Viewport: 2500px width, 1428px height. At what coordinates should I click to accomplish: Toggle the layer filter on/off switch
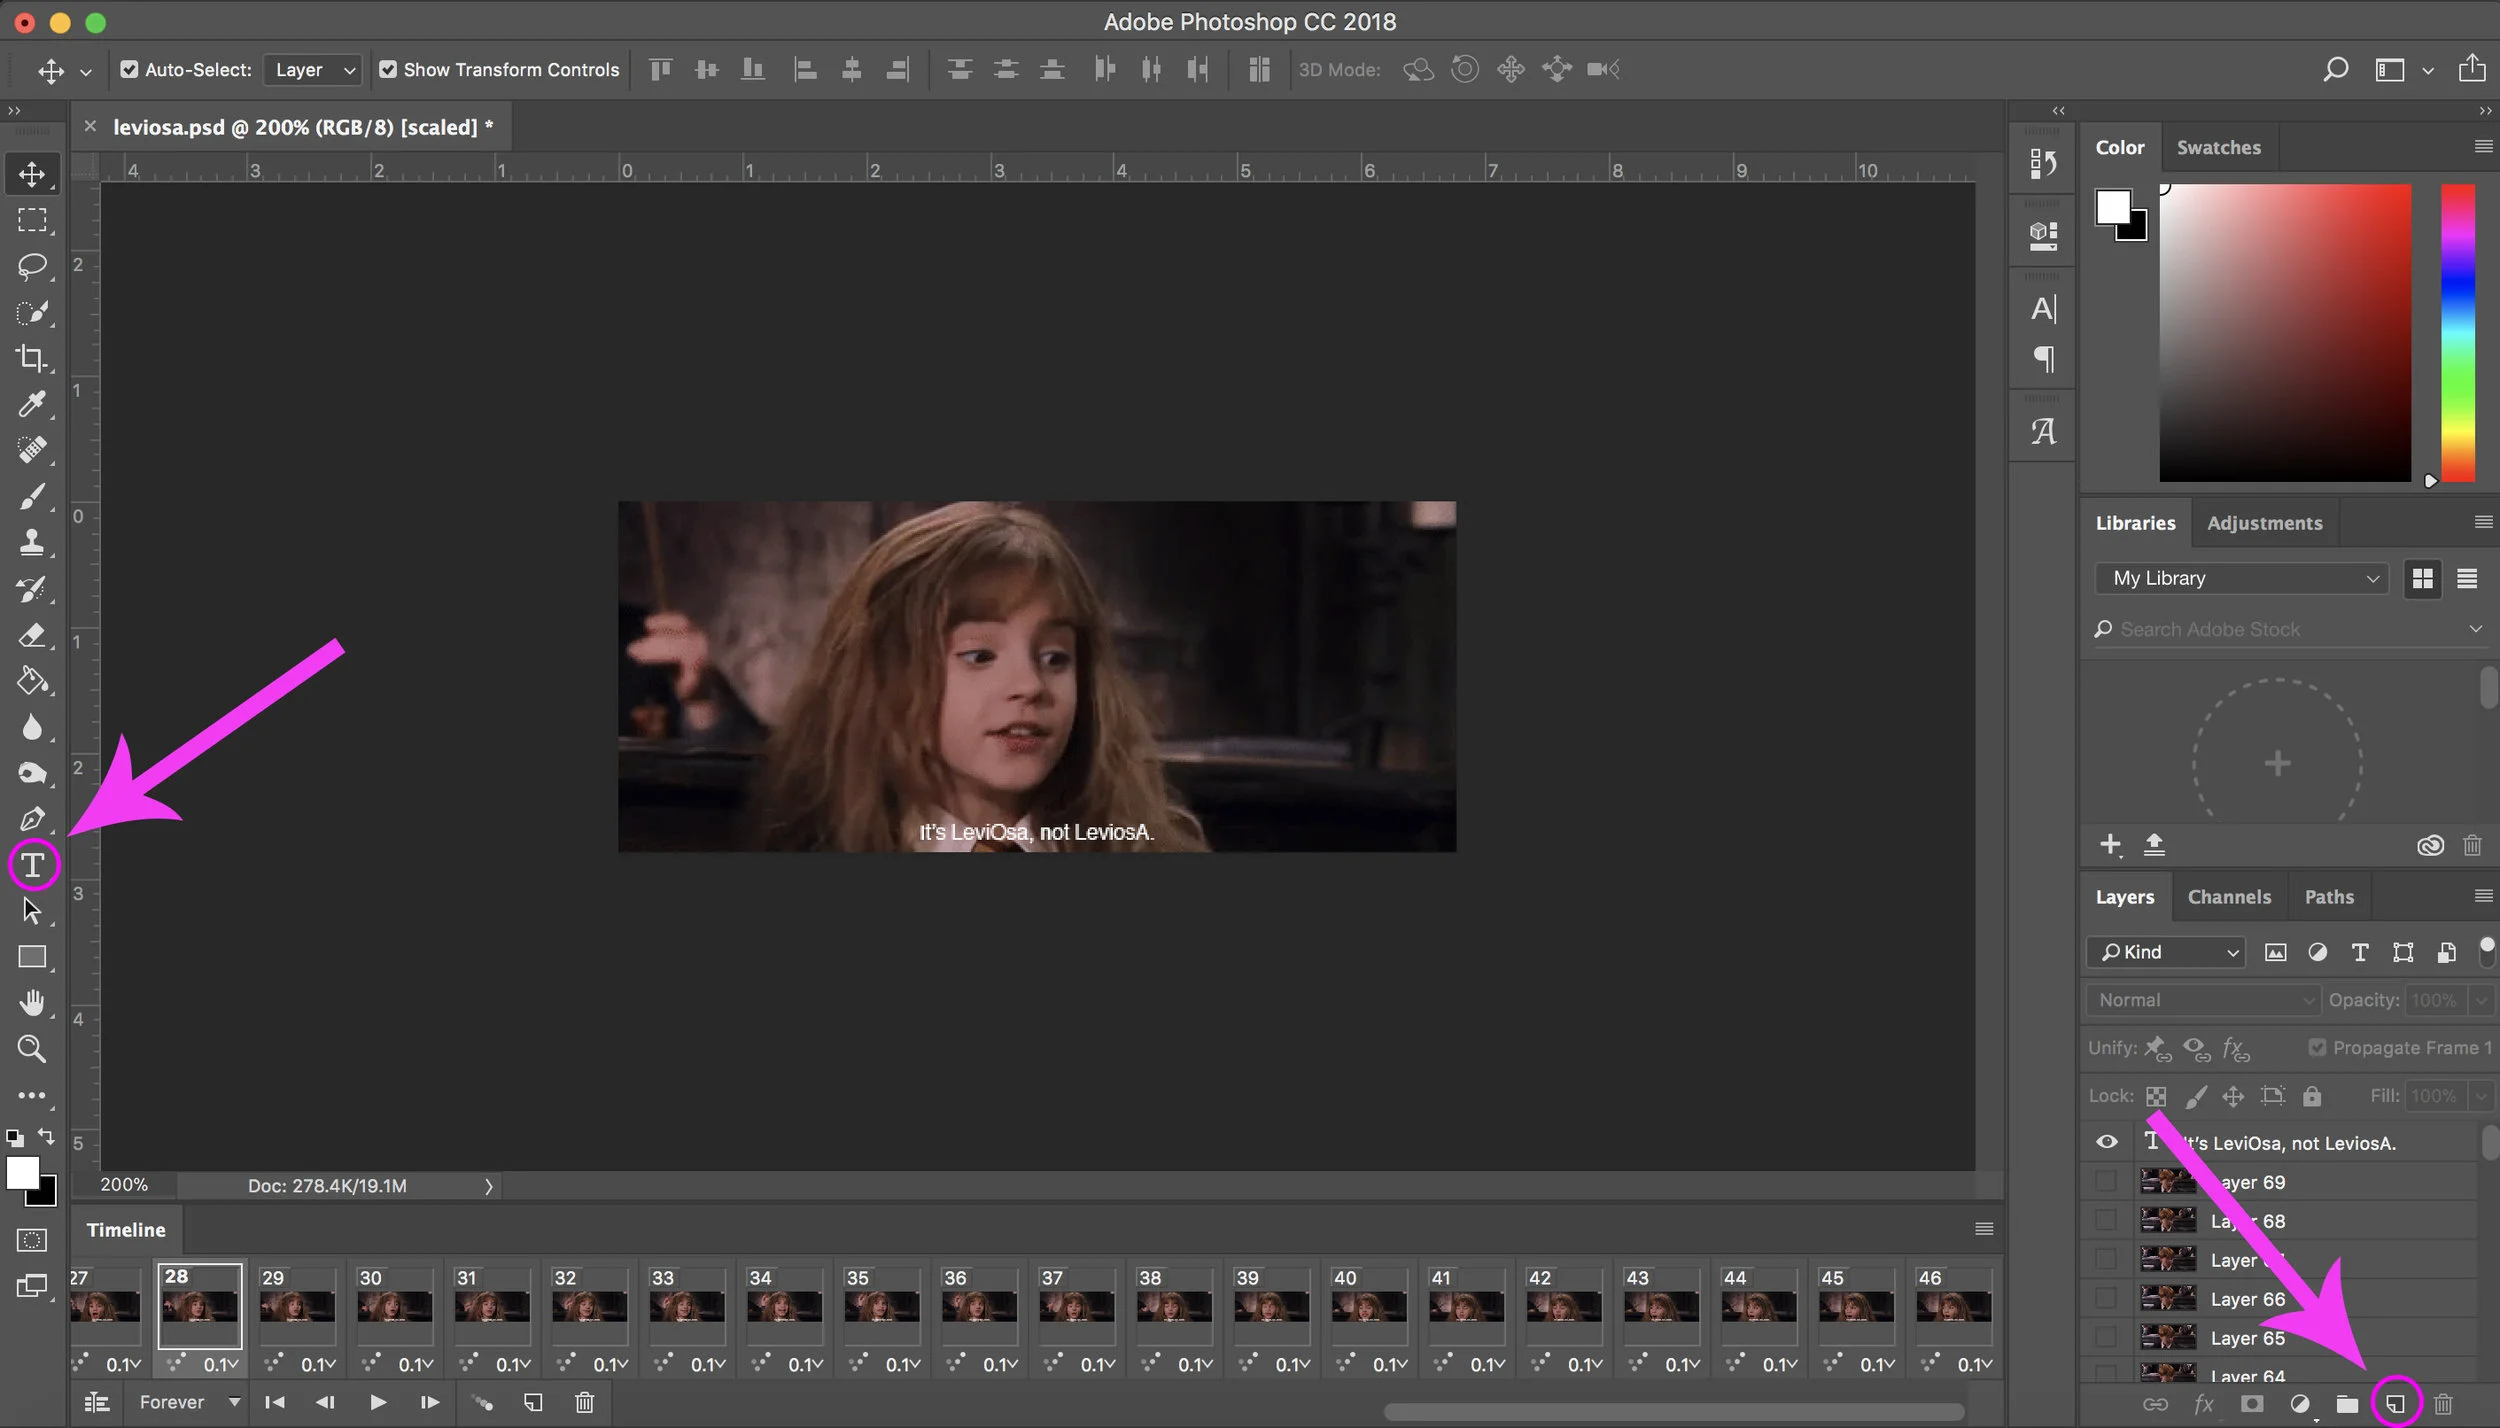(x=2487, y=951)
